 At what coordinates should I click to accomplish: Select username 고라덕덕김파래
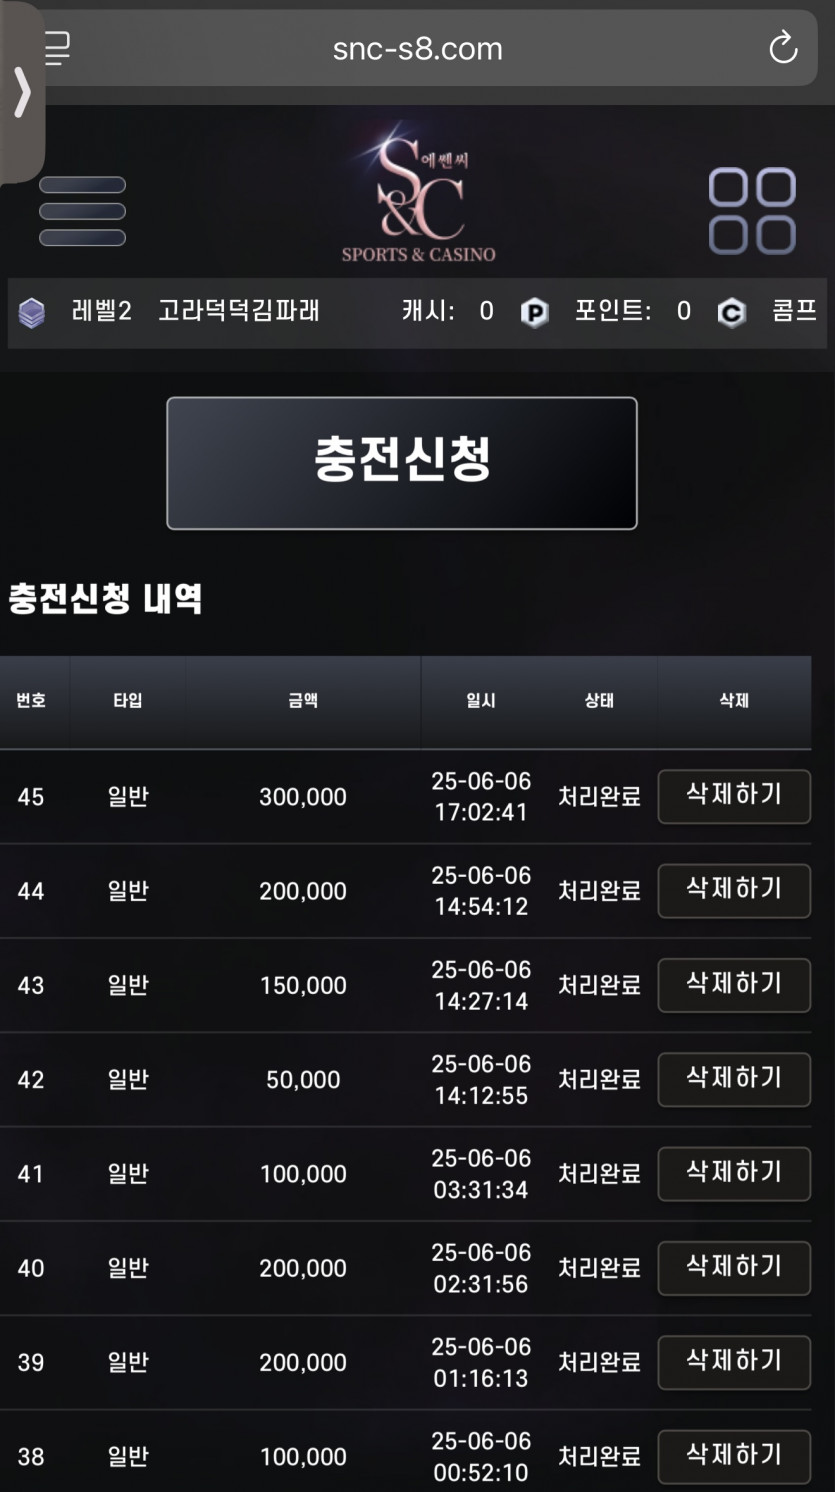tap(239, 311)
